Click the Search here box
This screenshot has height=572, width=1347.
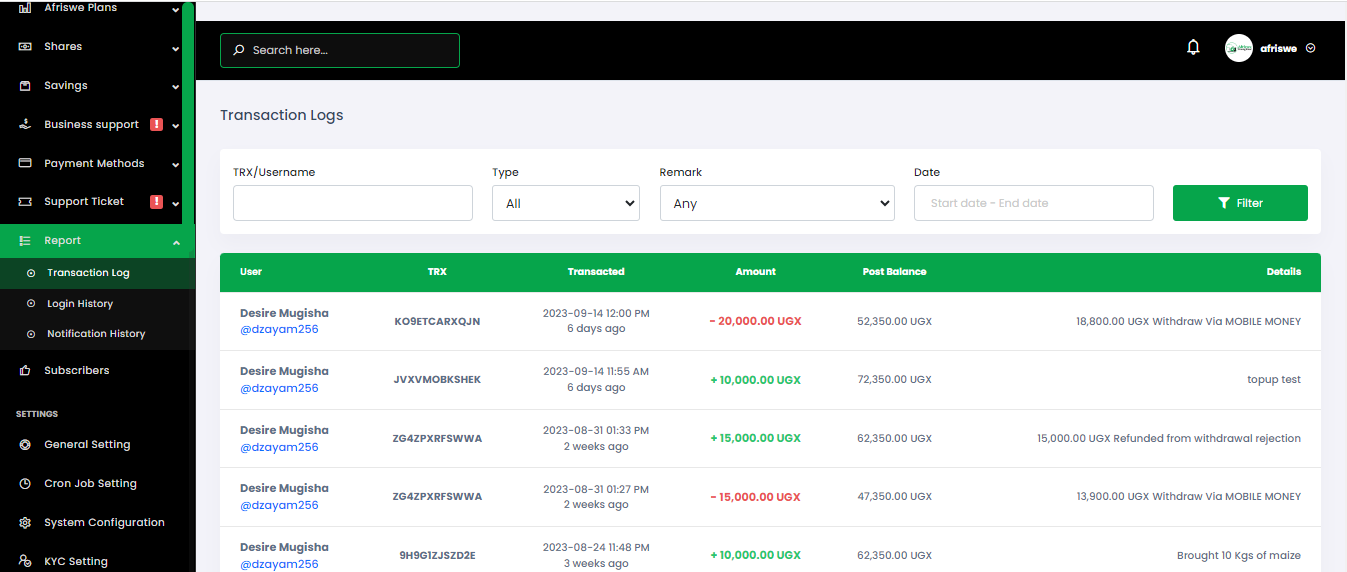[x=340, y=50]
